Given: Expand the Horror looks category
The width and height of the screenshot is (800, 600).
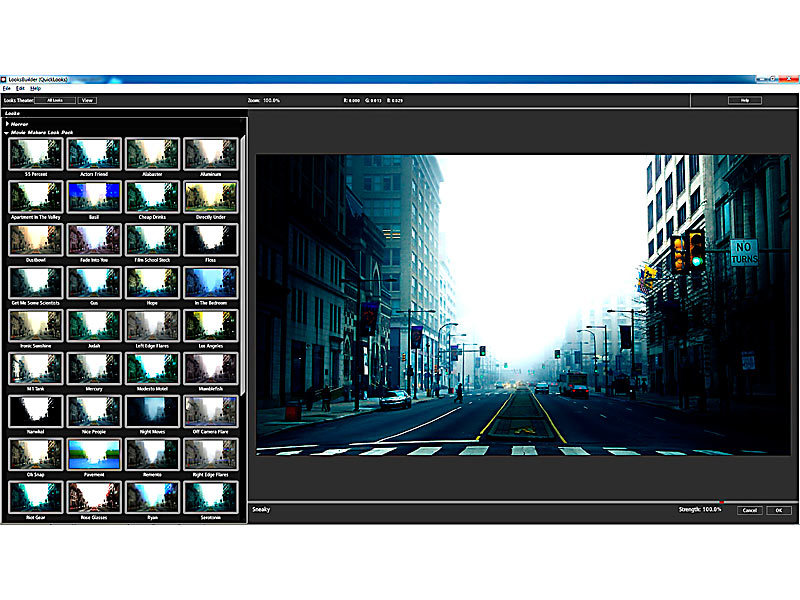Looking at the screenshot, I should coord(7,124).
